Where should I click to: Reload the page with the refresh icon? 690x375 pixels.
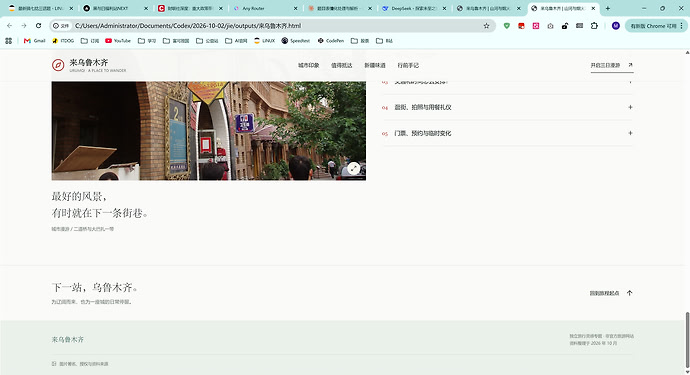click(x=38, y=26)
